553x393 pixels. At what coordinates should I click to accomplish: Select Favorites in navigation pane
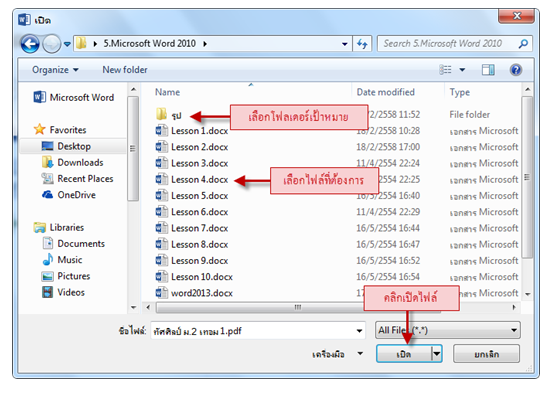pos(60,130)
